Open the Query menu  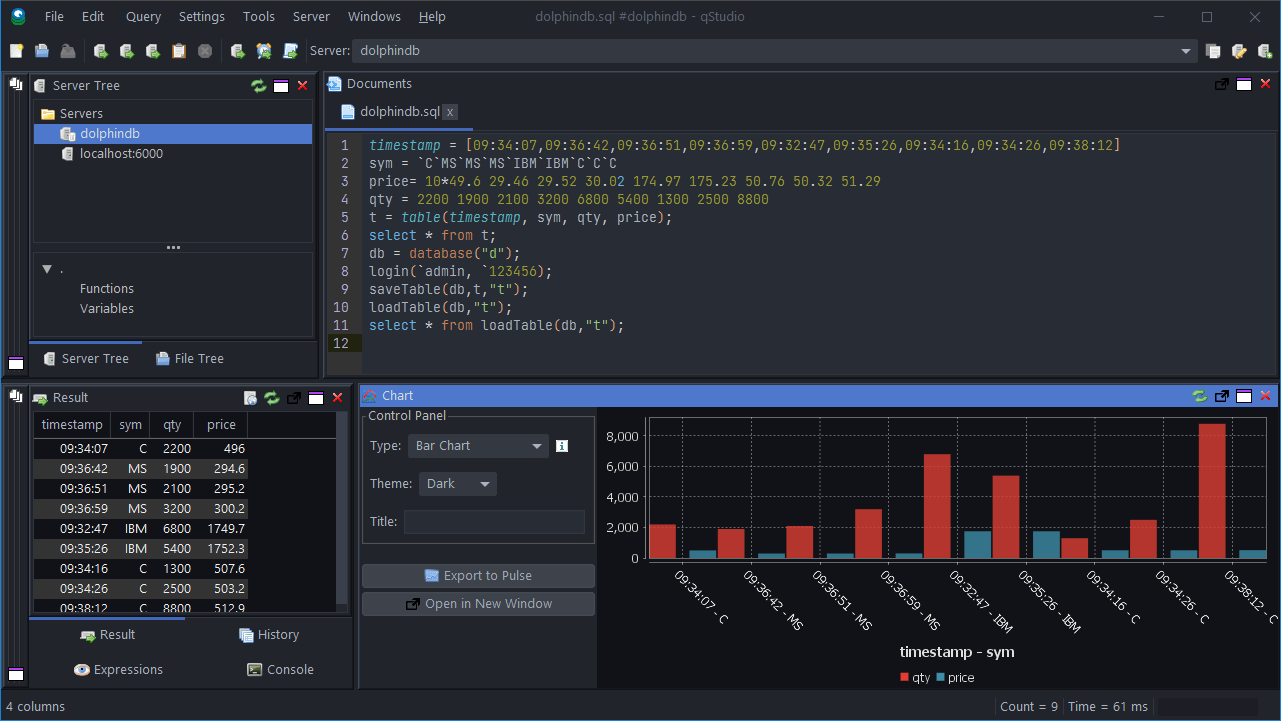click(143, 17)
